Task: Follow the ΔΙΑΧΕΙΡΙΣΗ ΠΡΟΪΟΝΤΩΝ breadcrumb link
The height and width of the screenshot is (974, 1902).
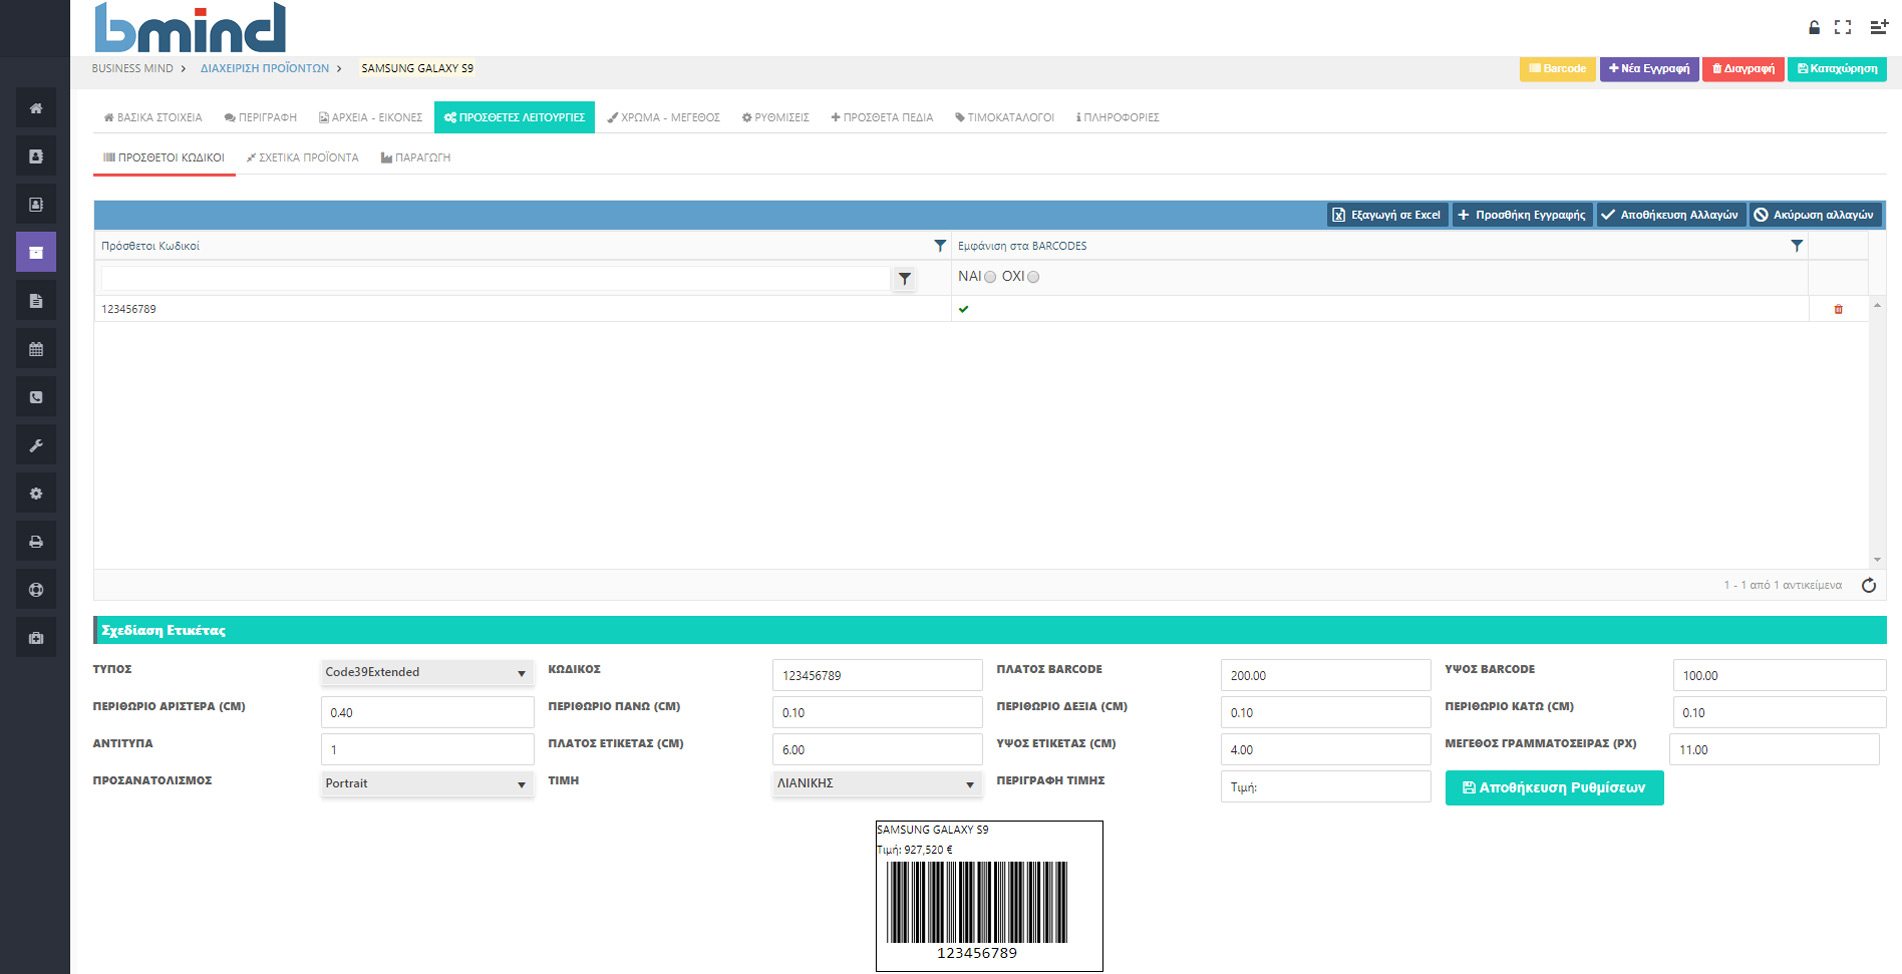Action: [264, 69]
